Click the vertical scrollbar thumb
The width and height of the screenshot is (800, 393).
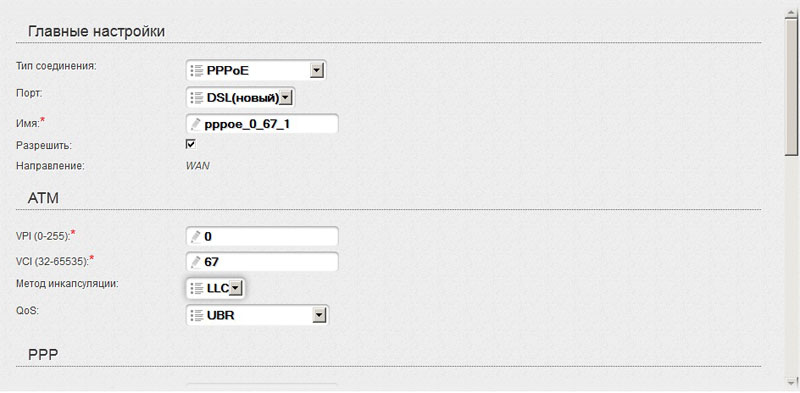pos(791,87)
